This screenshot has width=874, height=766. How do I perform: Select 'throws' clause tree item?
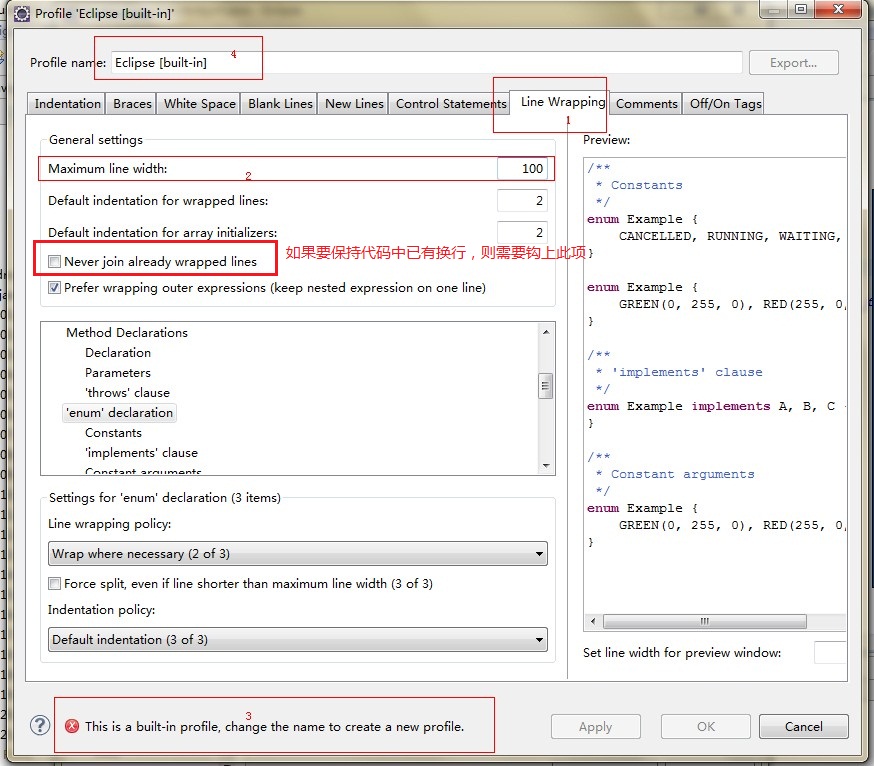[127, 393]
